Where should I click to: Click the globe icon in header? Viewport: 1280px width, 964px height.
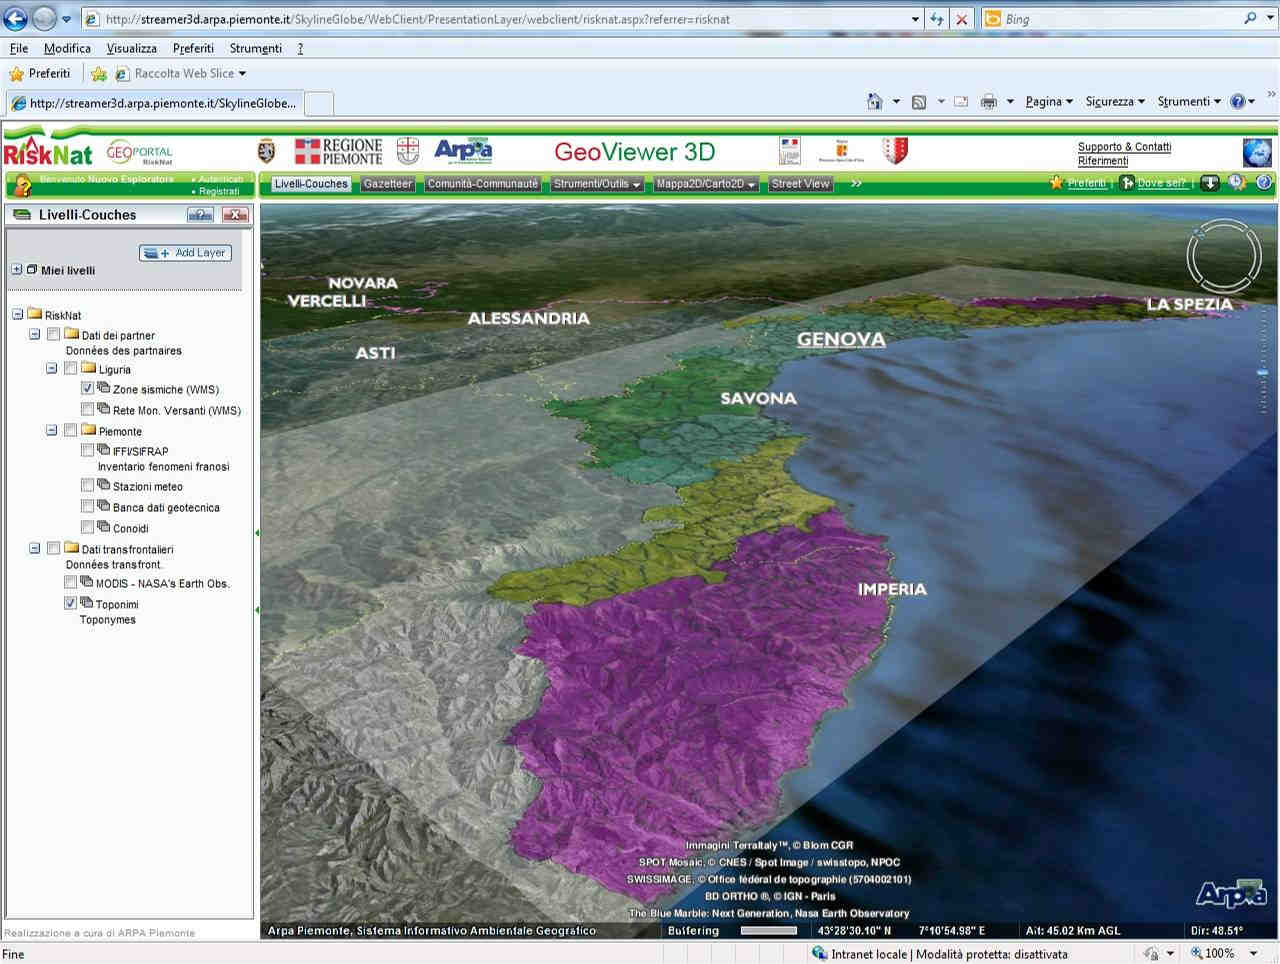point(1257,152)
